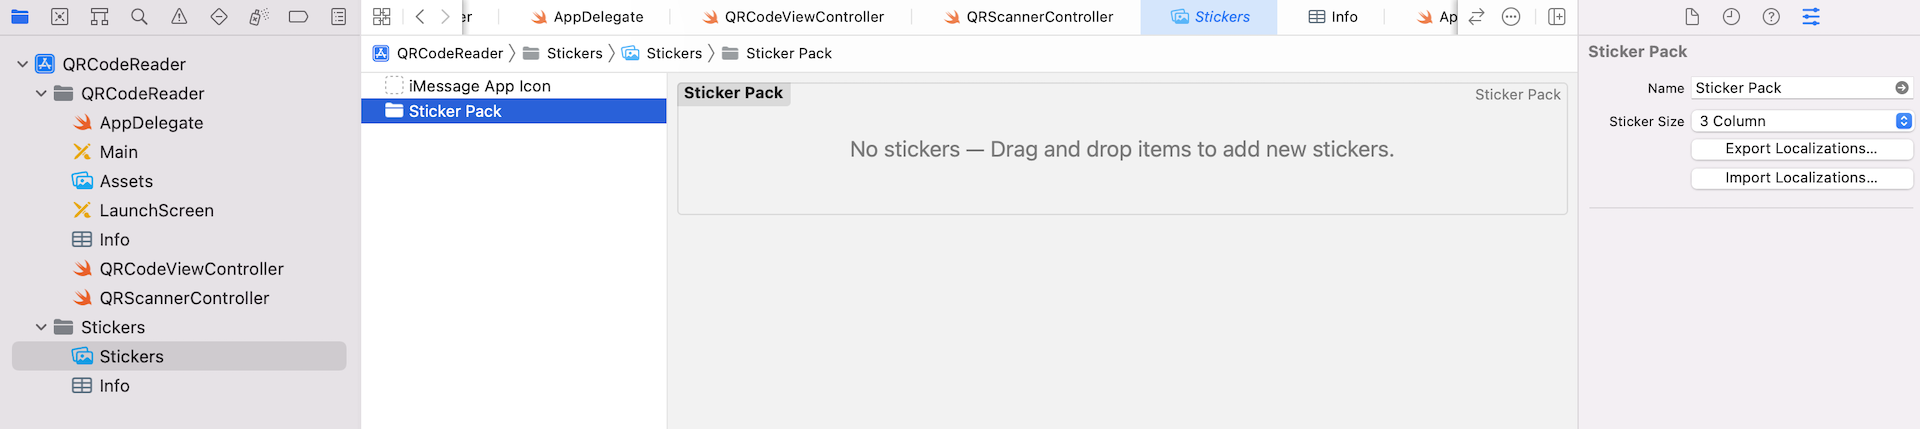Click Import Localizations button
Image resolution: width=1920 pixels, height=429 pixels.
[x=1801, y=178]
